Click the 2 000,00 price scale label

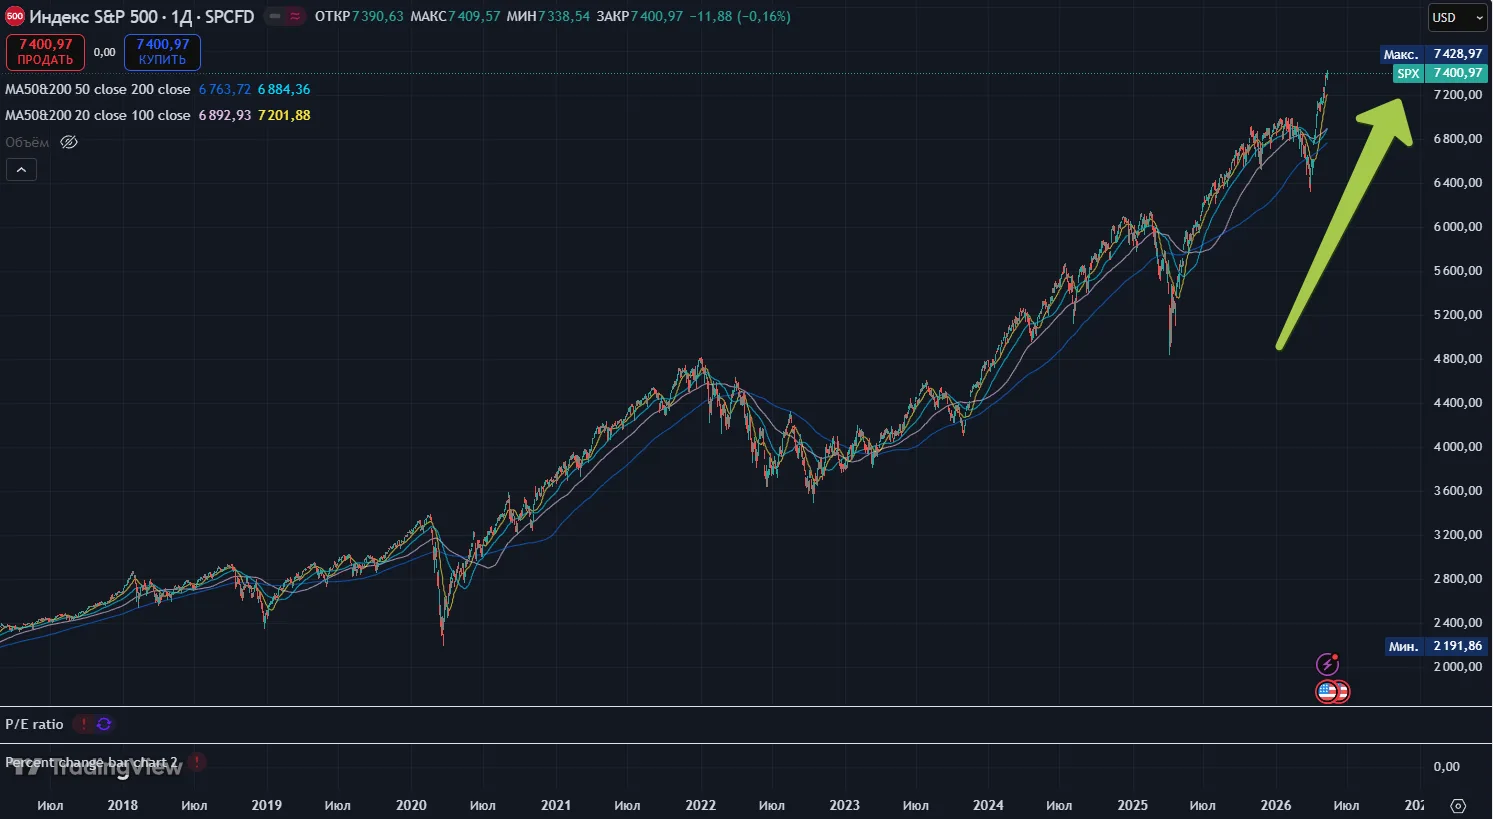point(1458,666)
